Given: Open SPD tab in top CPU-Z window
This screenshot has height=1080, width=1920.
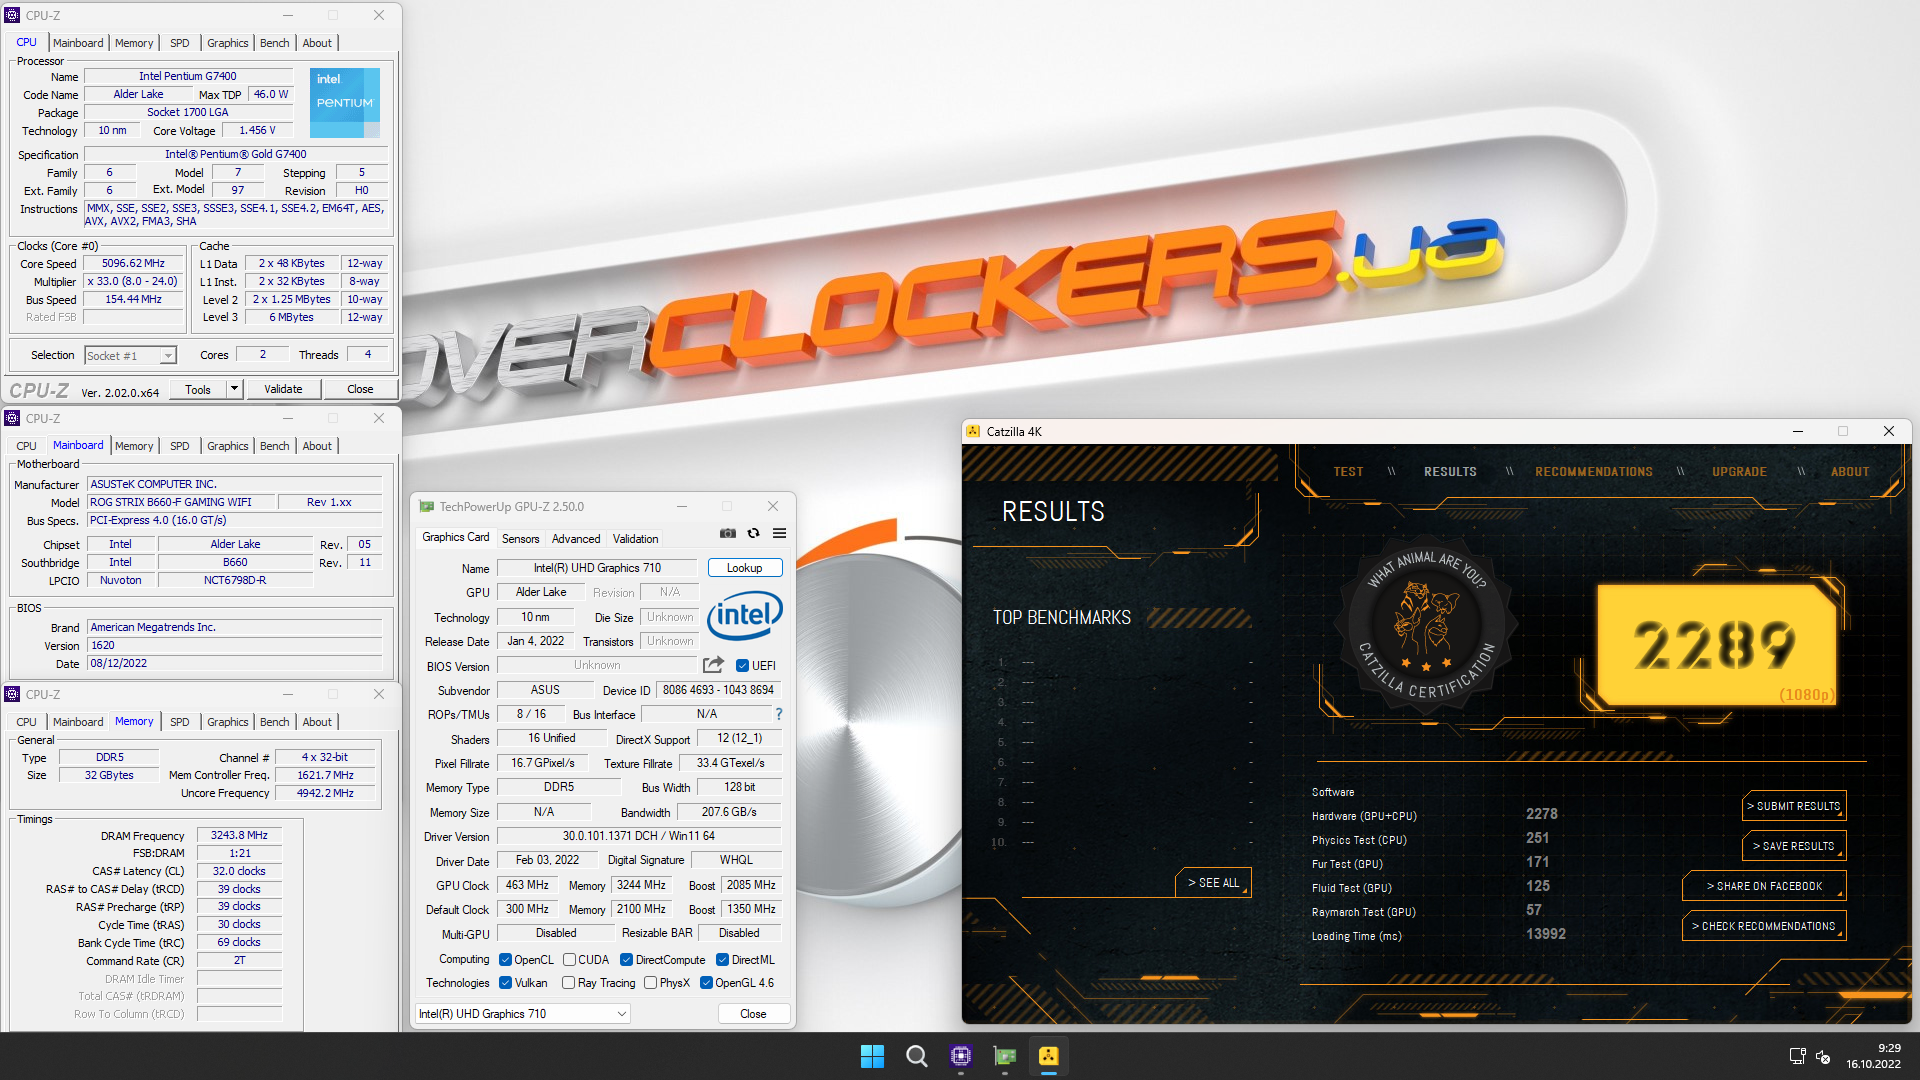Looking at the screenshot, I should coord(179,43).
